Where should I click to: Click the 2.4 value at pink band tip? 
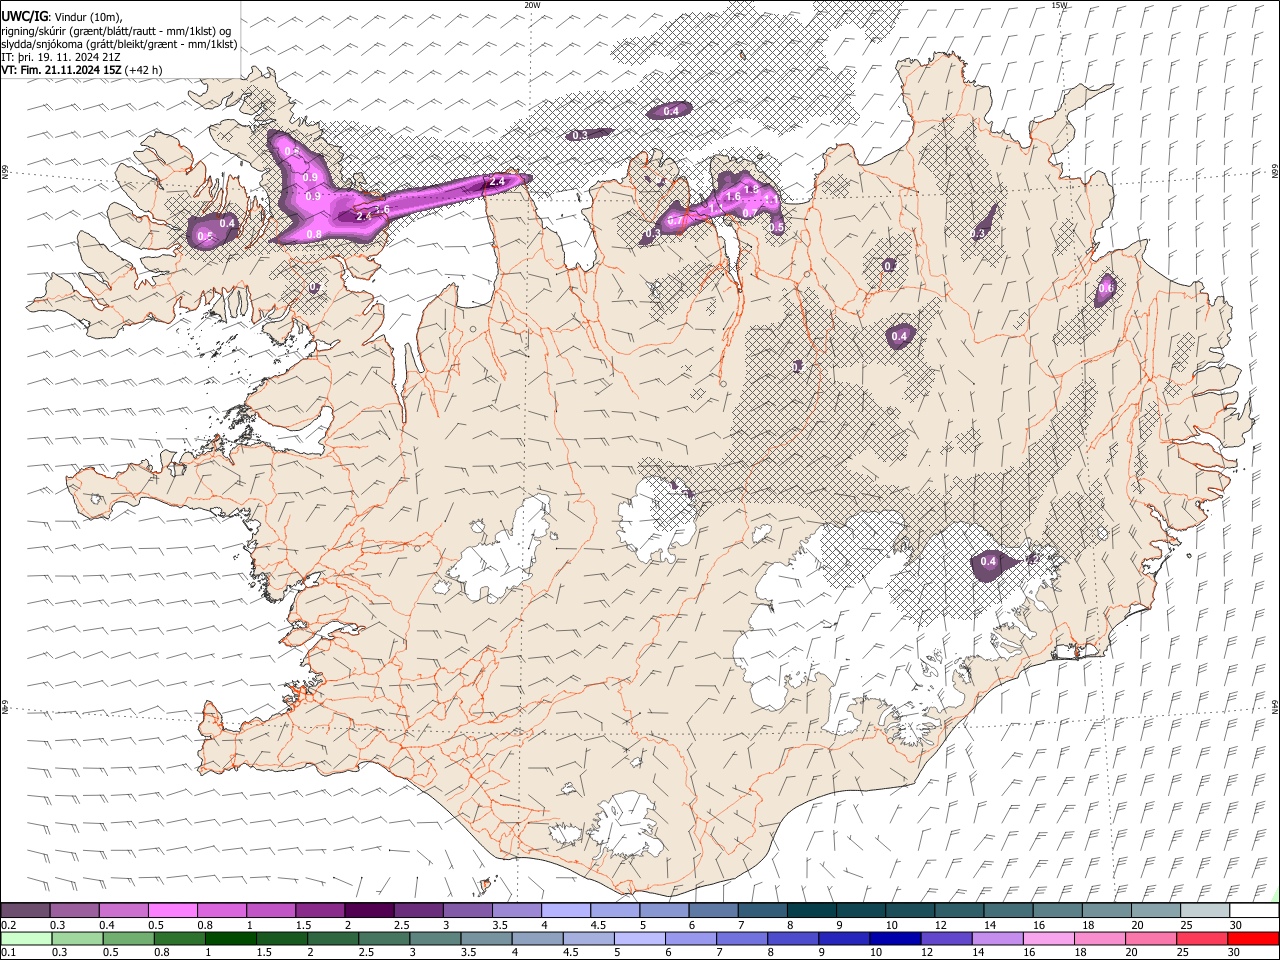point(495,182)
